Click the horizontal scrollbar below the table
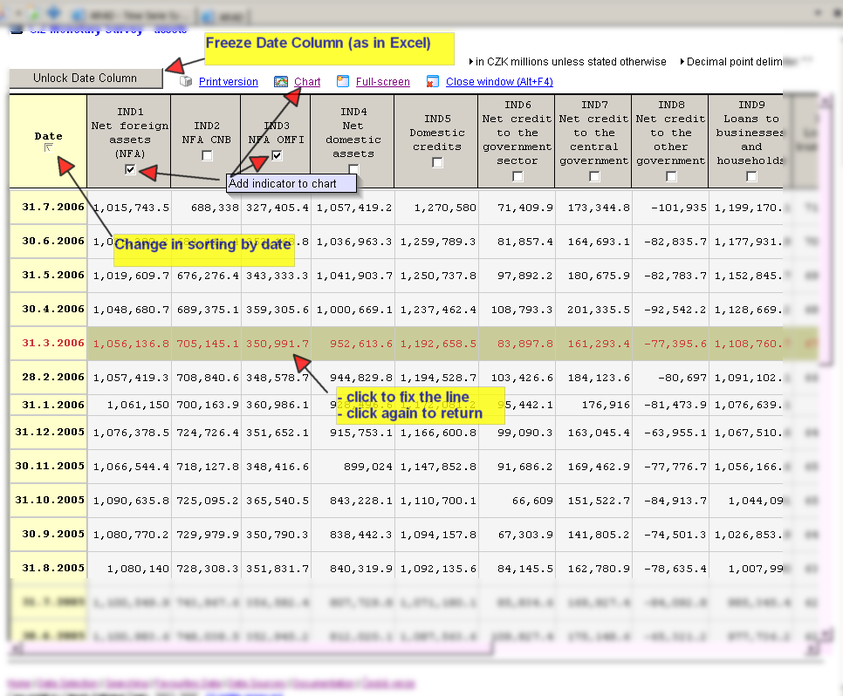This screenshot has width=843, height=696. coord(414,650)
